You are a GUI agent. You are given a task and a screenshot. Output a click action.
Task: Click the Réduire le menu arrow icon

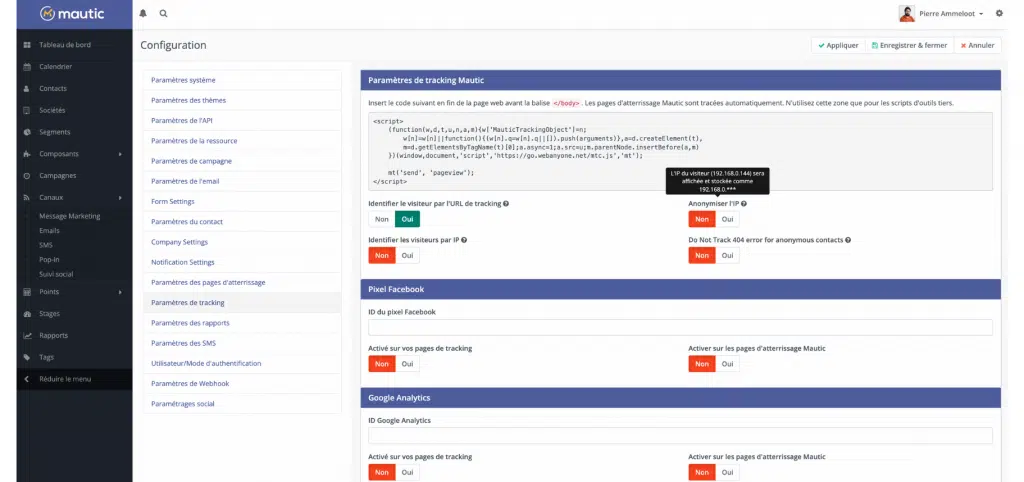tap(27, 379)
